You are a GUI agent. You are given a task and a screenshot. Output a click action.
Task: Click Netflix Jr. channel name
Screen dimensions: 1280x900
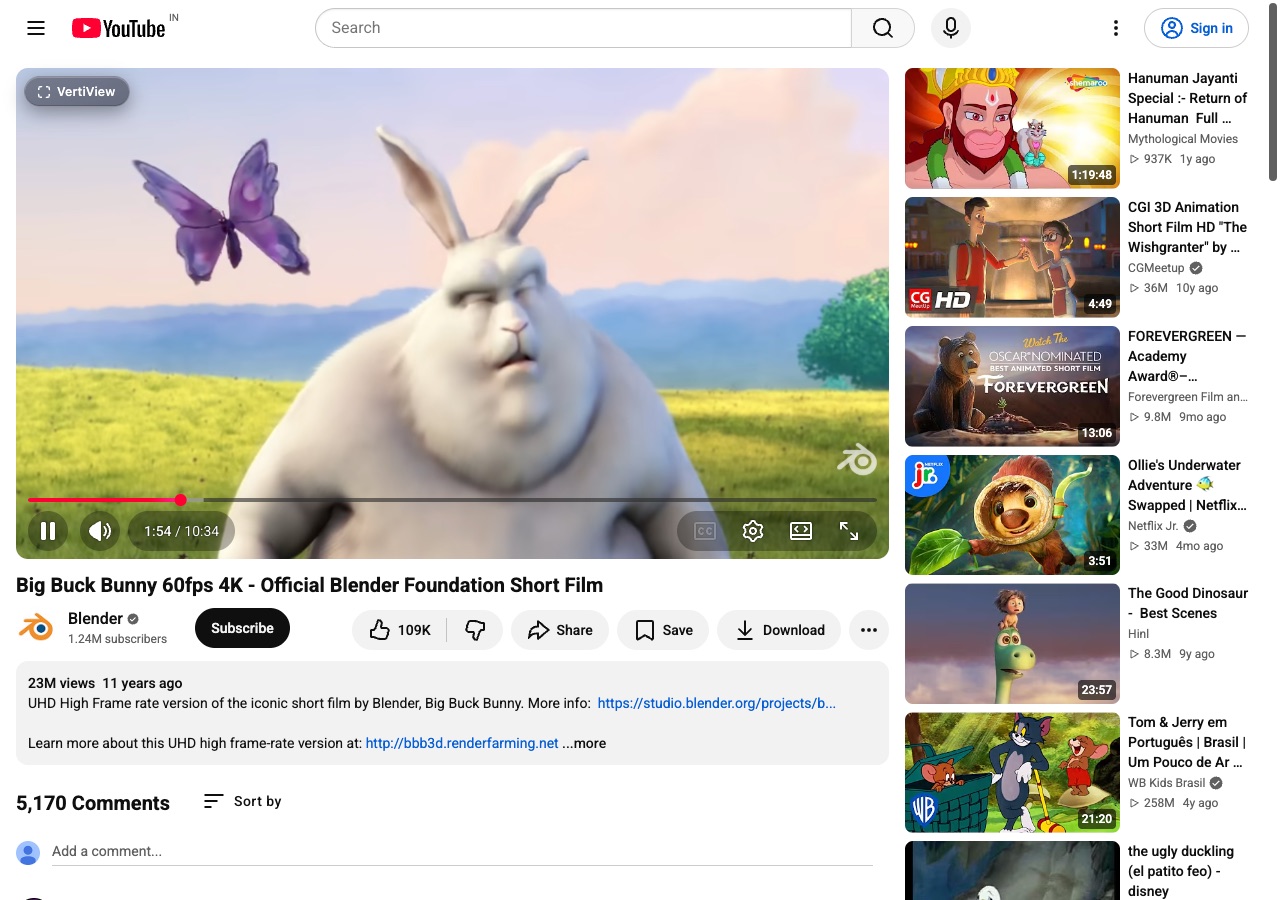pyautogui.click(x=1153, y=526)
